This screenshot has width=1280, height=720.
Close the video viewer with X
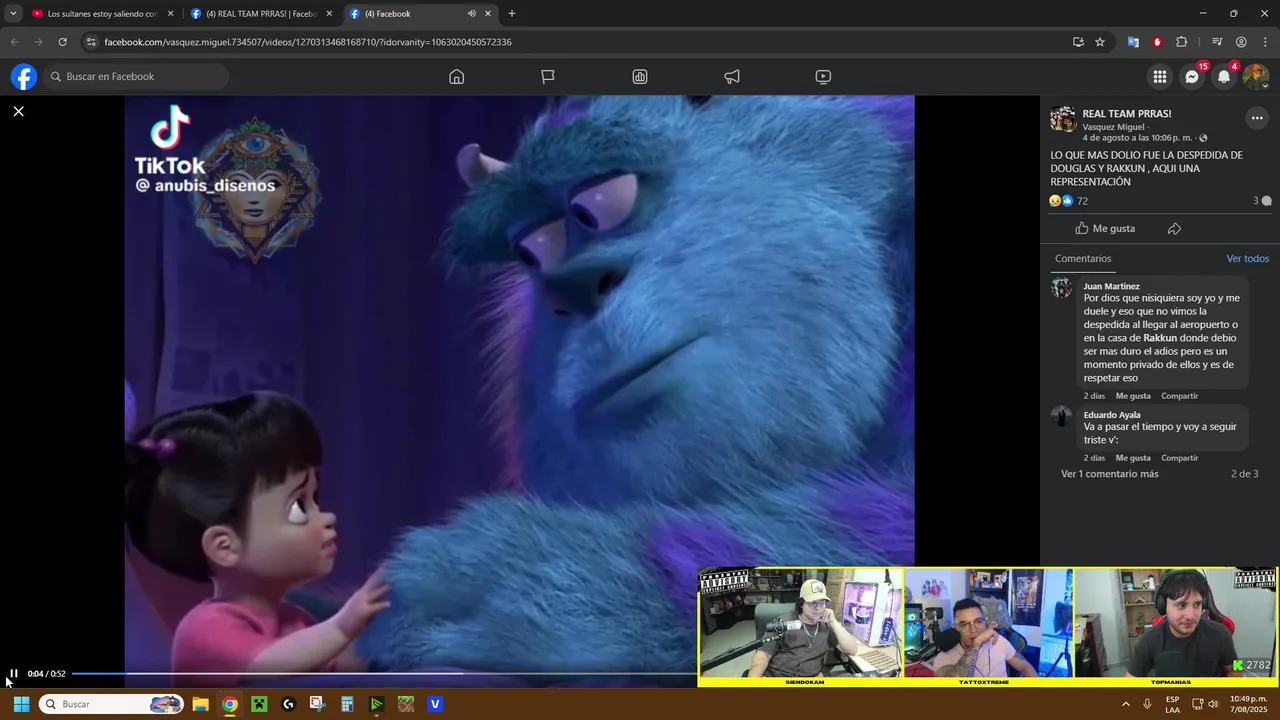pyautogui.click(x=18, y=111)
